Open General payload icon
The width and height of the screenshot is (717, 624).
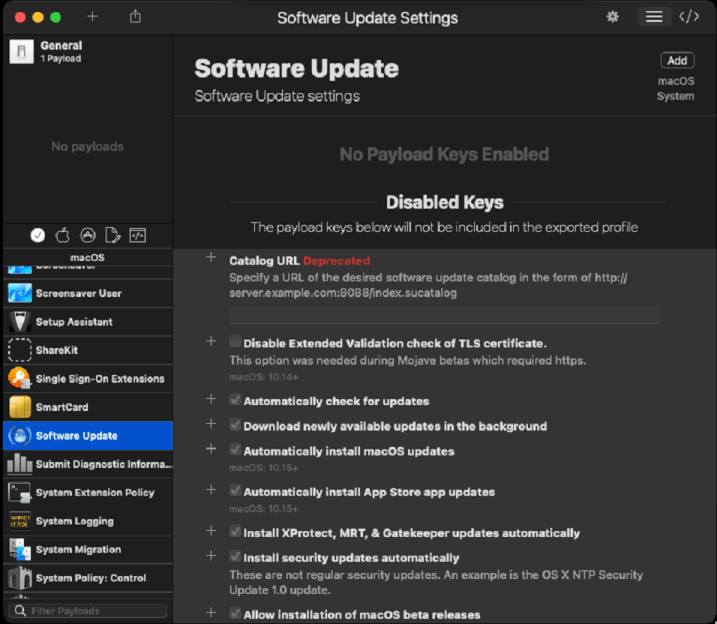coord(21,52)
